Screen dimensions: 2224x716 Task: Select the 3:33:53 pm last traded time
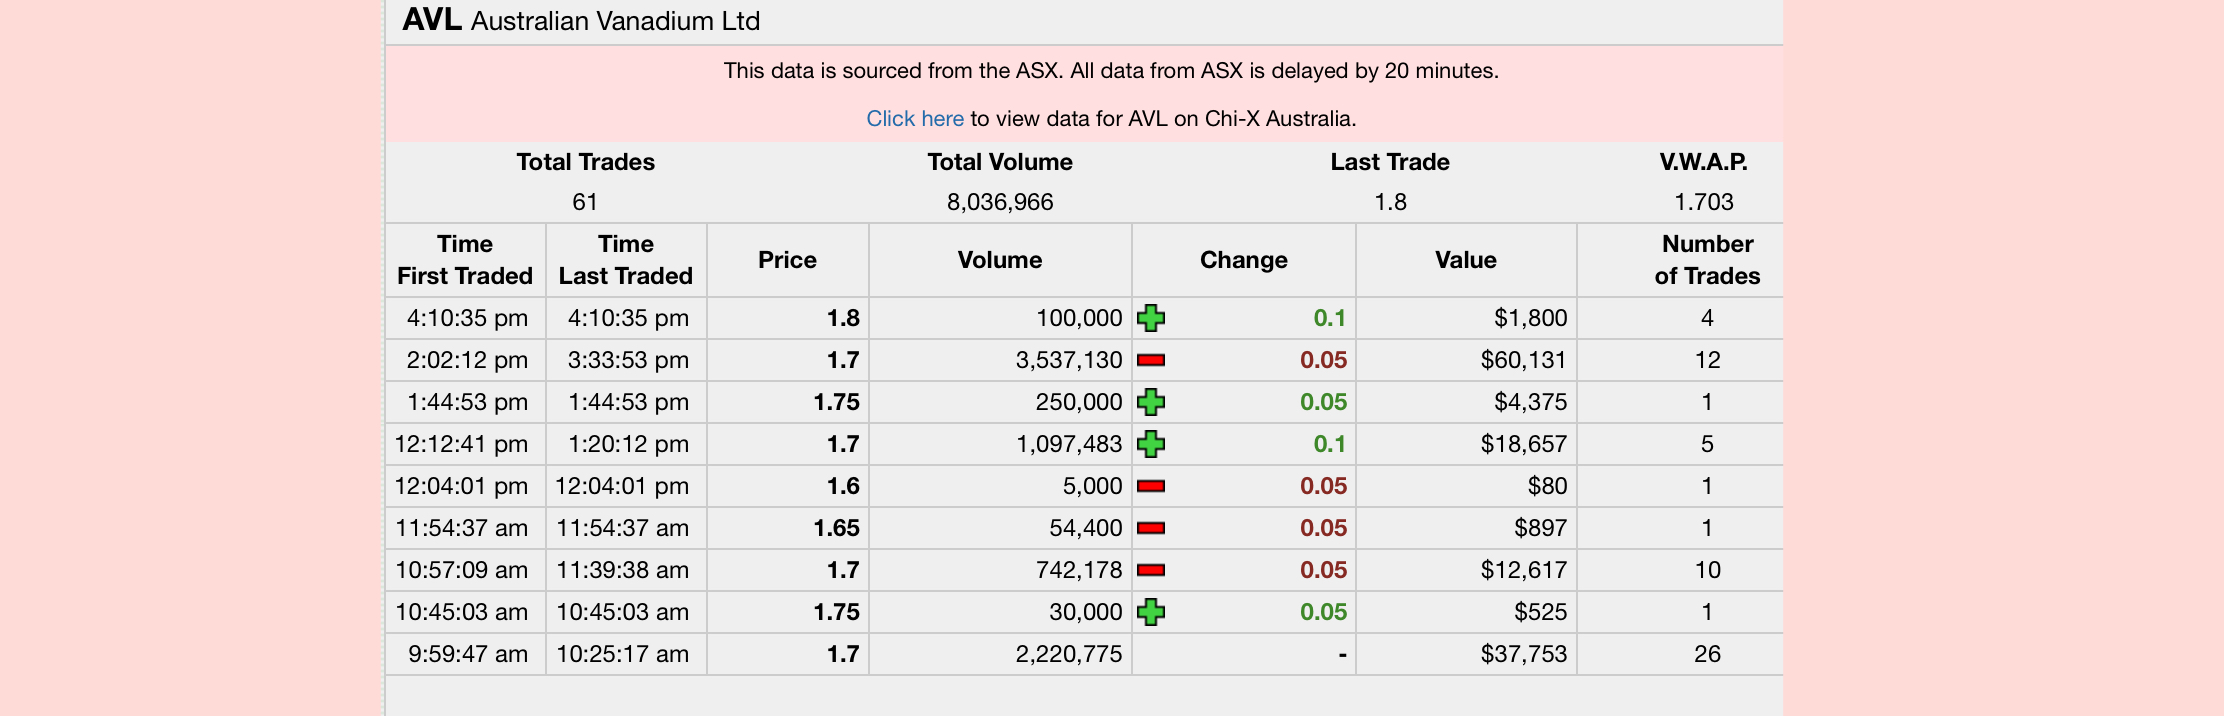point(628,360)
